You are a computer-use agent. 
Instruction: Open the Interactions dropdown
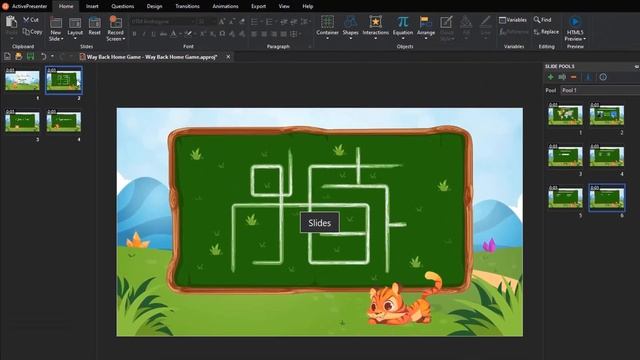click(376, 28)
